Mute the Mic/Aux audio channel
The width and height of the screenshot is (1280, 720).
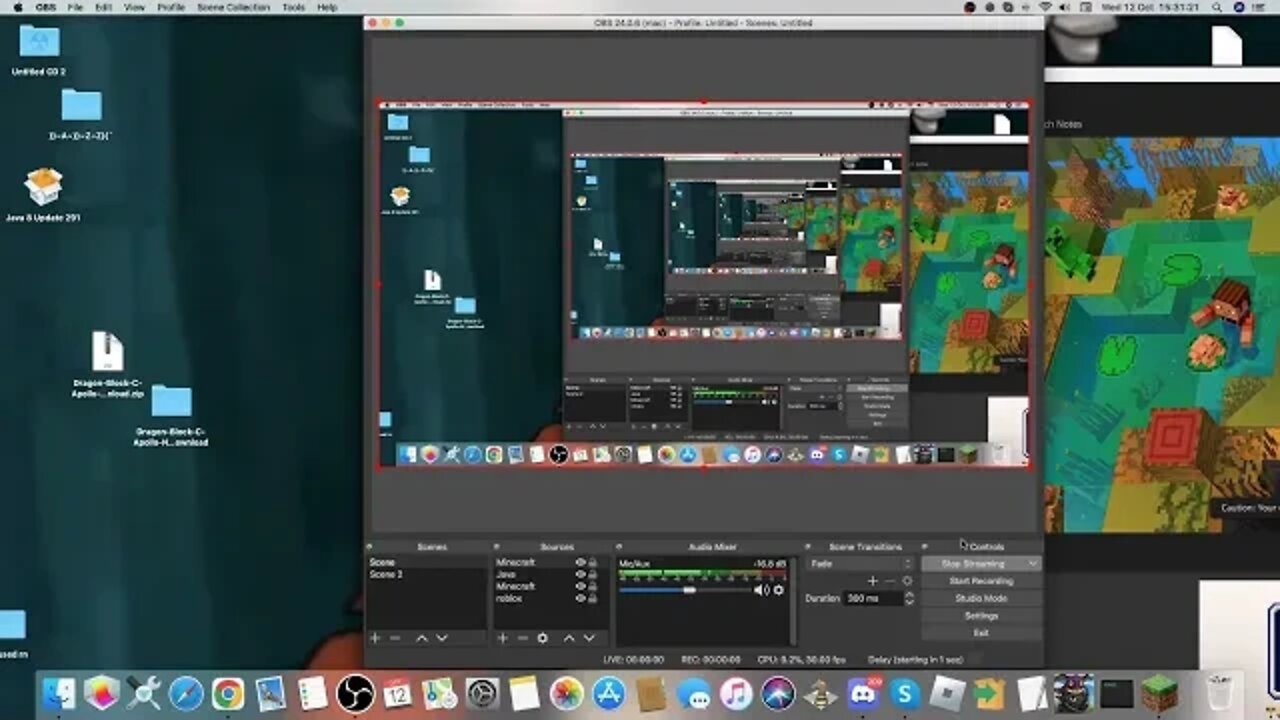click(x=761, y=590)
